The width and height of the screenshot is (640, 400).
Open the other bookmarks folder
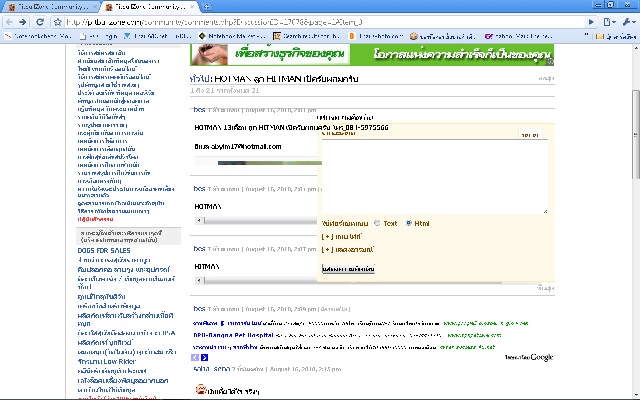[616, 36]
